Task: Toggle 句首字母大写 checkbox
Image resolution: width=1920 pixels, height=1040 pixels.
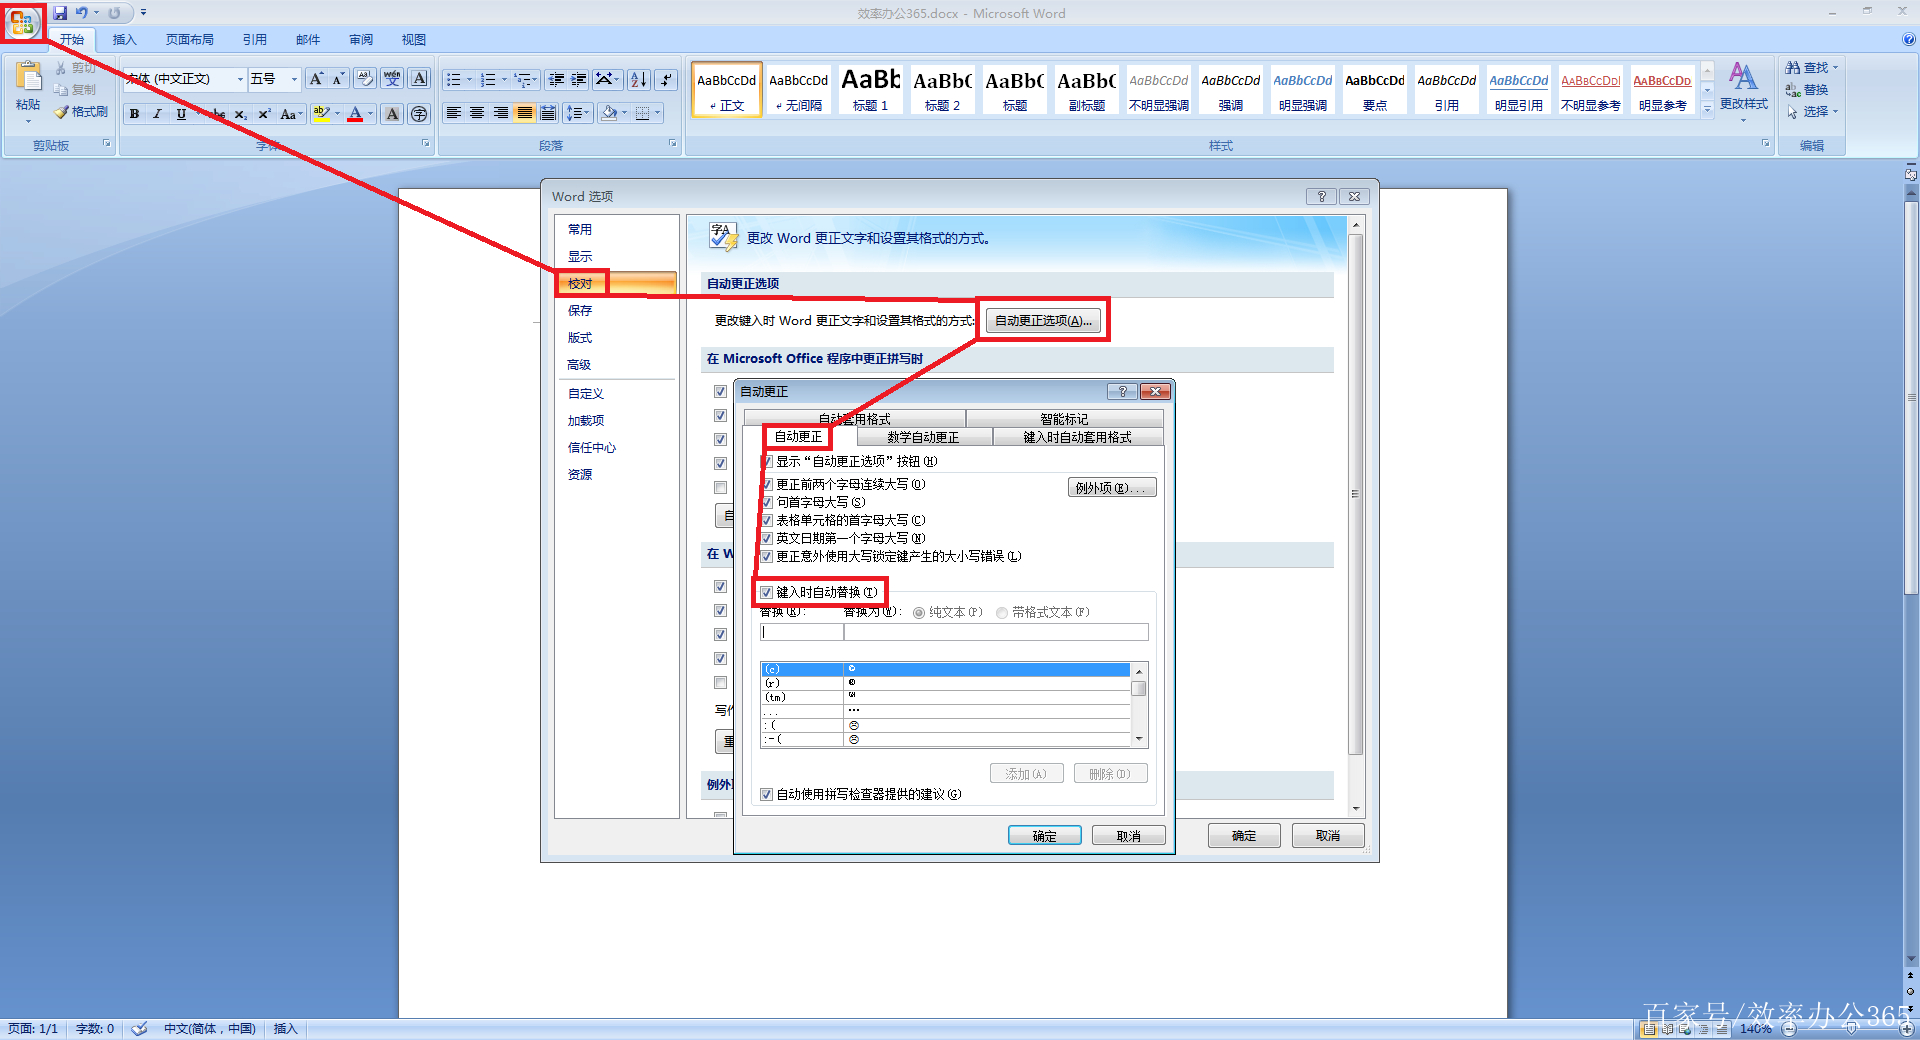Action: pos(767,502)
